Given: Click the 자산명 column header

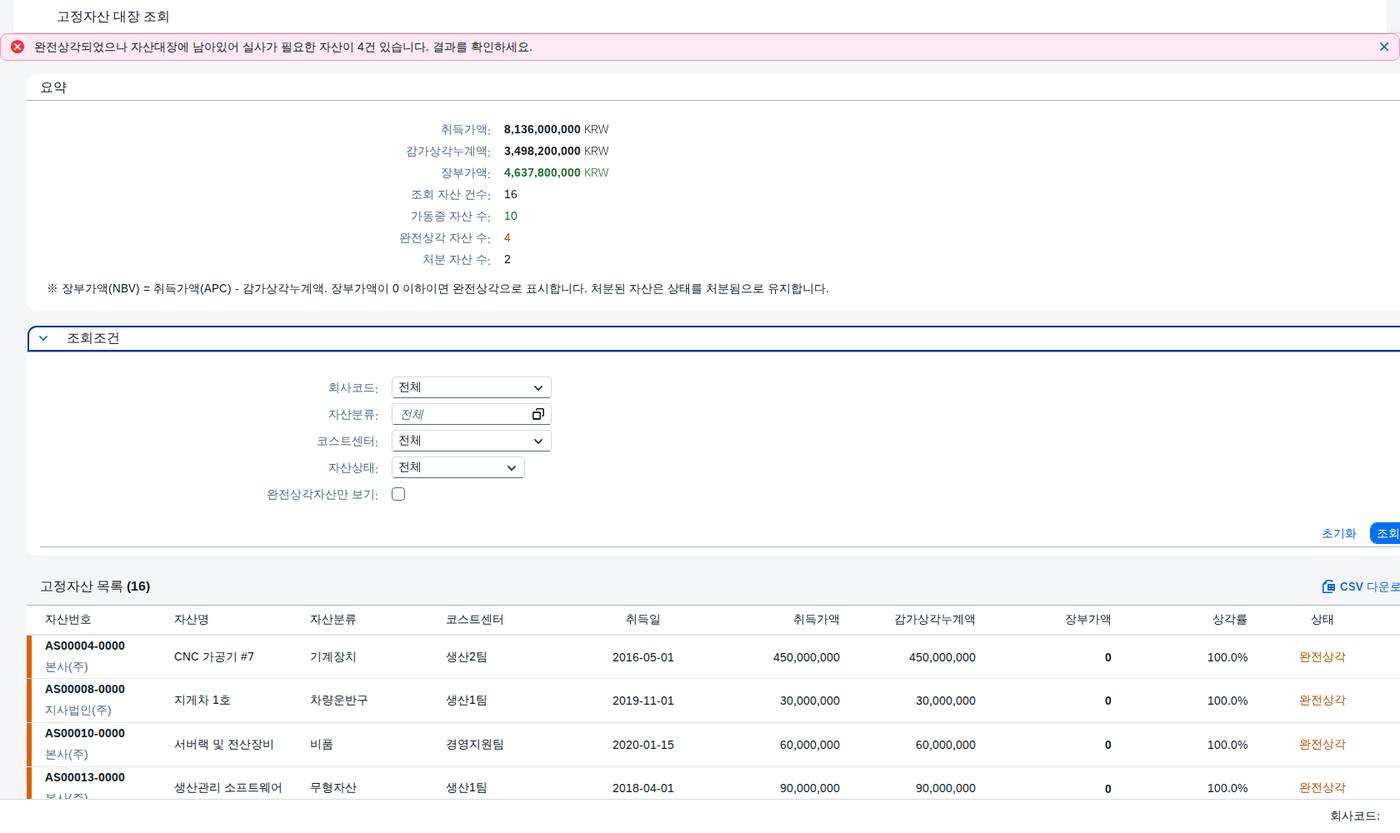Looking at the screenshot, I should [191, 620].
